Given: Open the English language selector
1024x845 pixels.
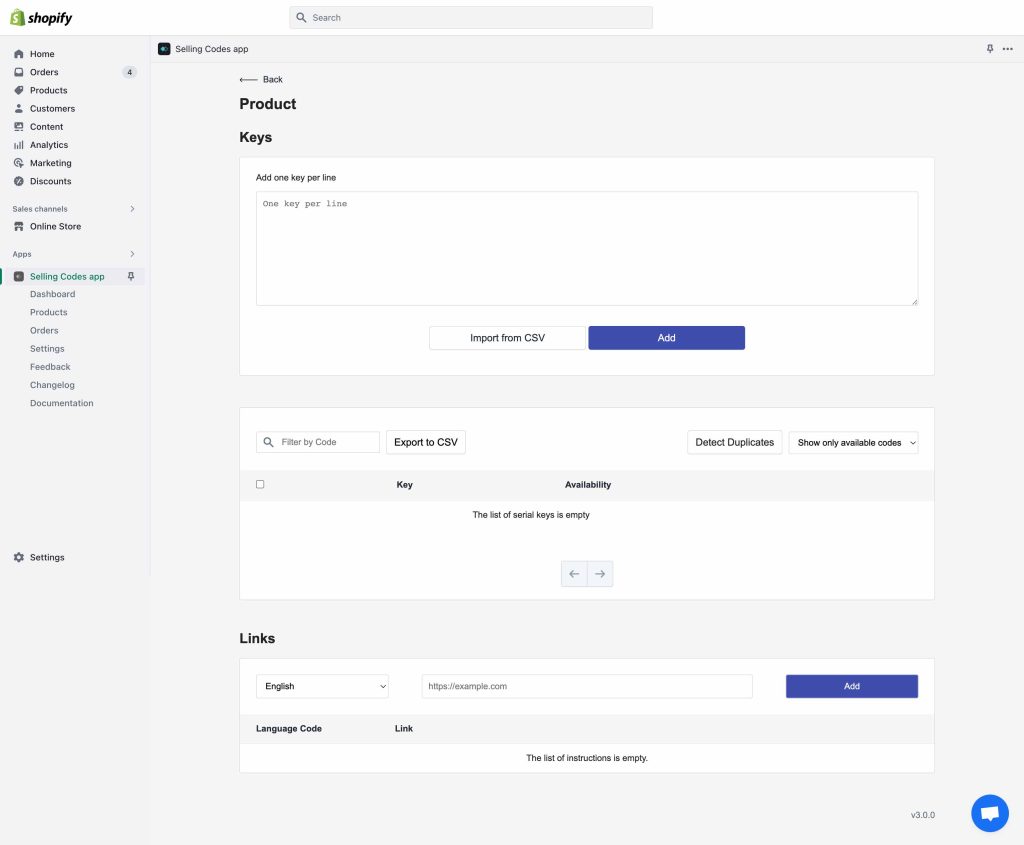Looking at the screenshot, I should 322,686.
